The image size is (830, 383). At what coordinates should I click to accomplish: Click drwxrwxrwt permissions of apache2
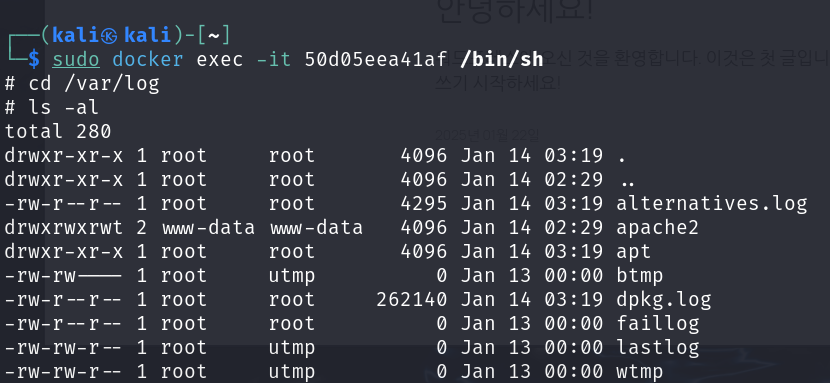coord(64,228)
